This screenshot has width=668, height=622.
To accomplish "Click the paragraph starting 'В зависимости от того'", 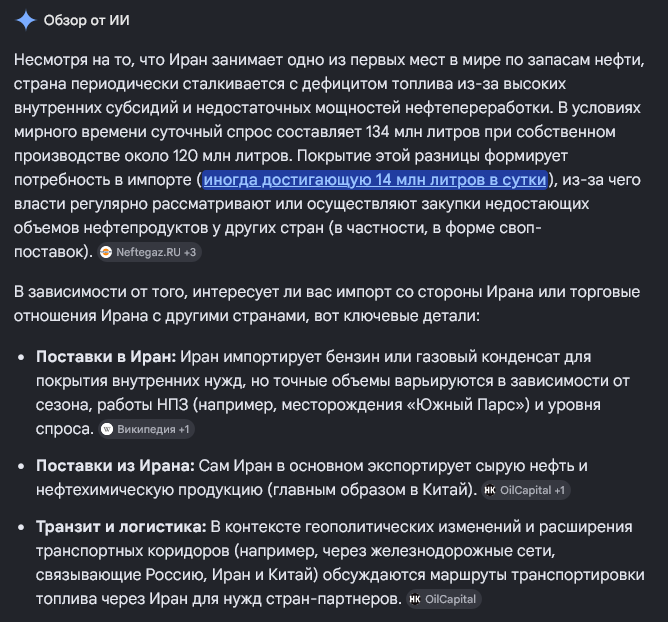I will (x=327, y=304).
